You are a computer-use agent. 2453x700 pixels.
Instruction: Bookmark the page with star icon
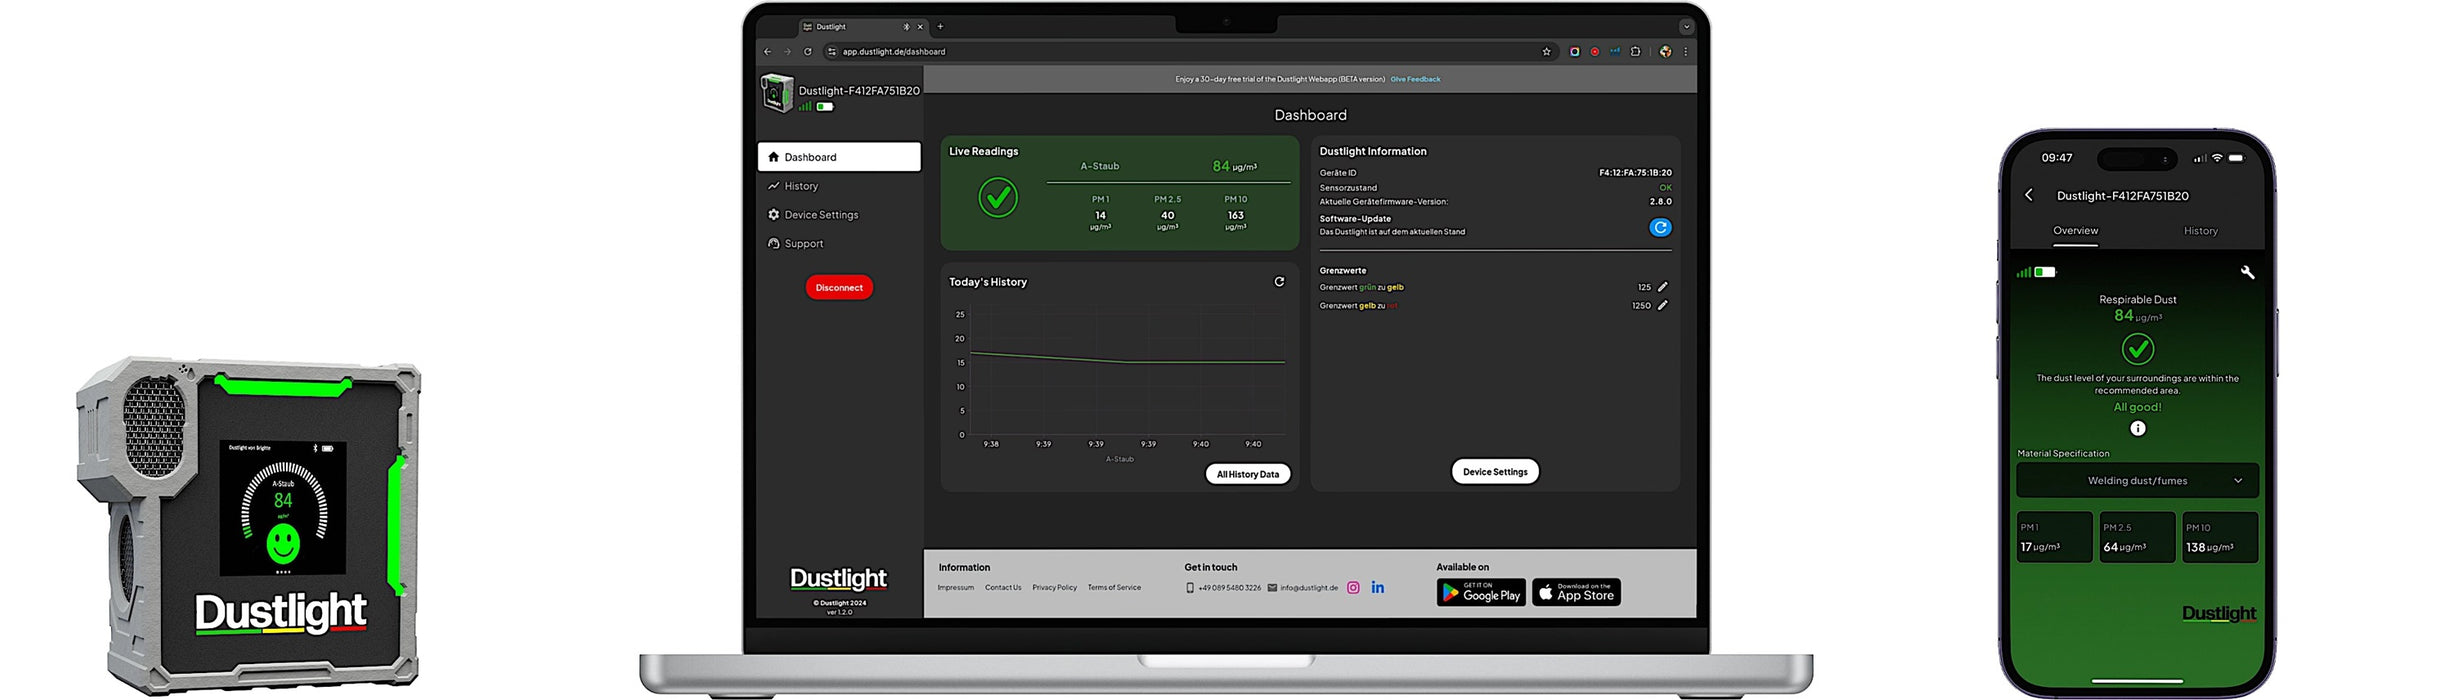(1546, 52)
